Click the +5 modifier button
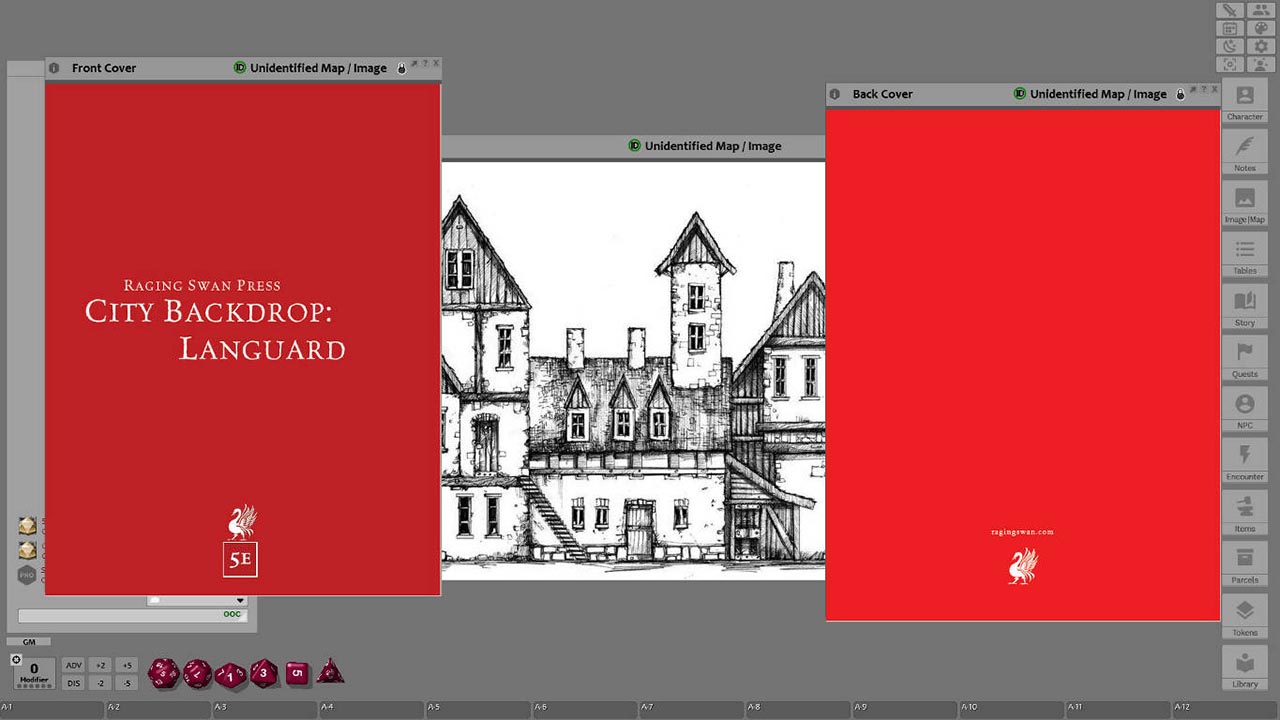The height and width of the screenshot is (720, 1280). 126,665
